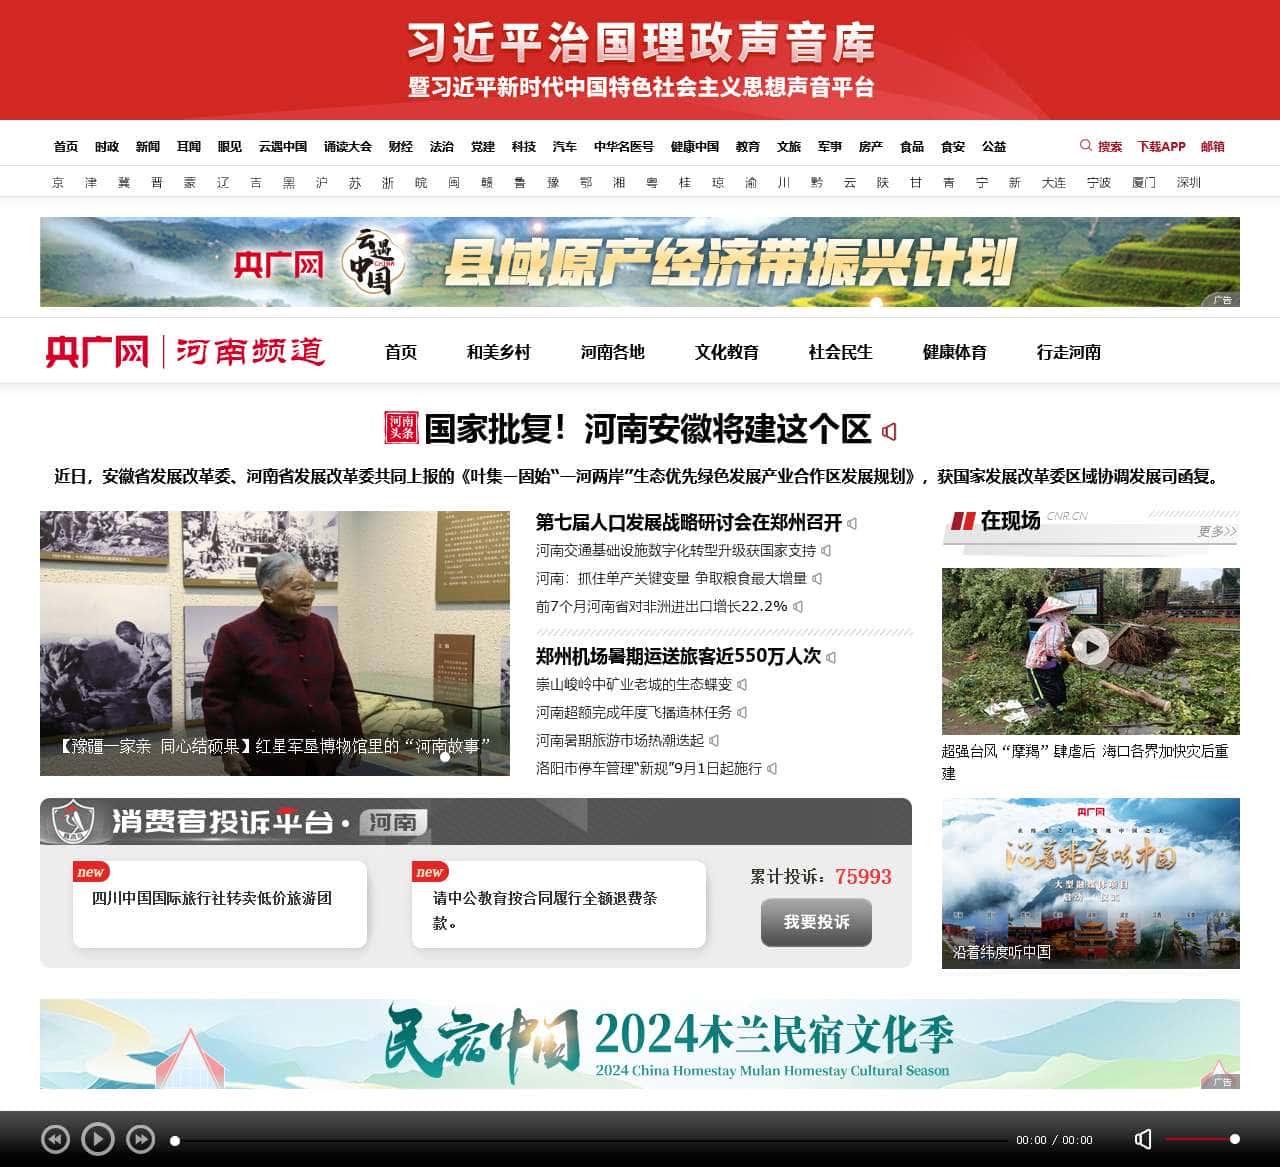Speaker icon next to 崇山峻岭中矿业老城
The width and height of the screenshot is (1280, 1167).
742,684
